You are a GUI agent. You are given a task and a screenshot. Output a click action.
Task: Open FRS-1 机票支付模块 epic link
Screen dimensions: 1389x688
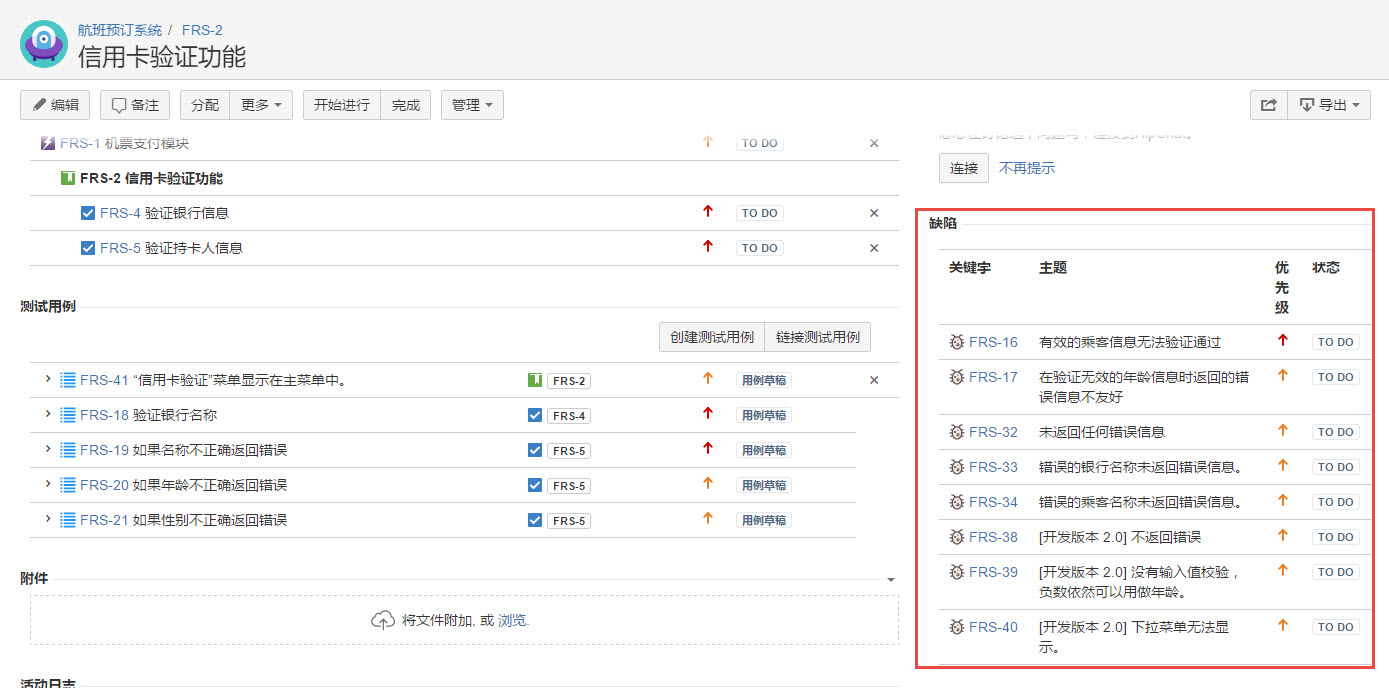point(124,143)
